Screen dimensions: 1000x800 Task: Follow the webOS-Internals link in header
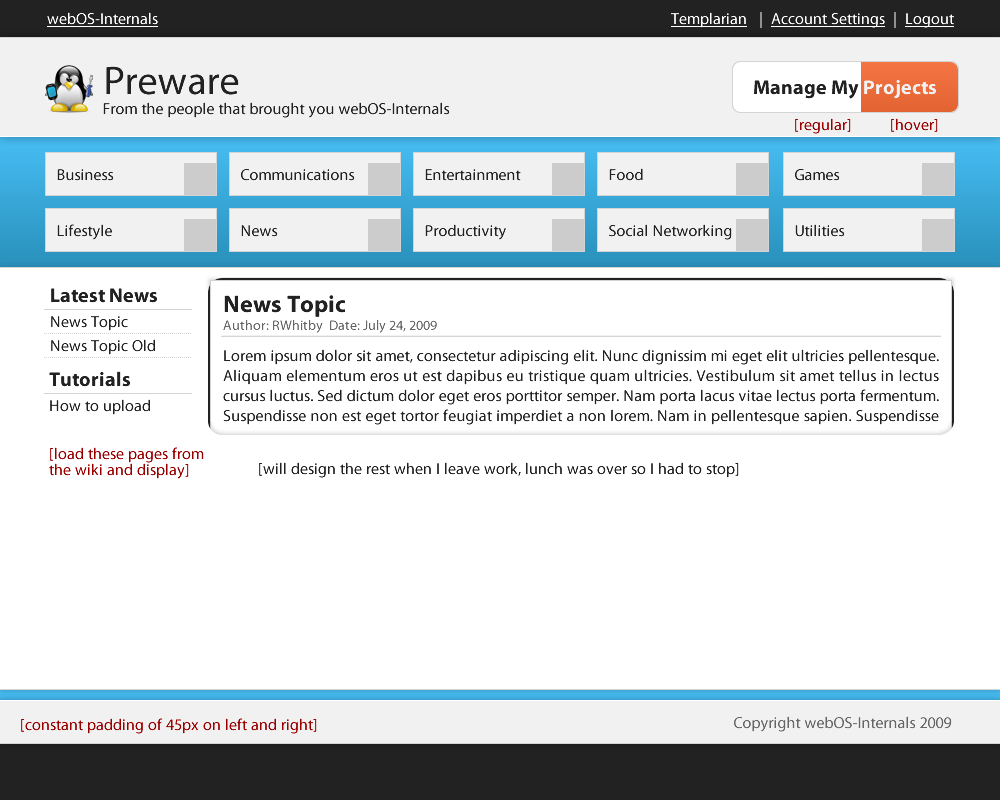(103, 19)
